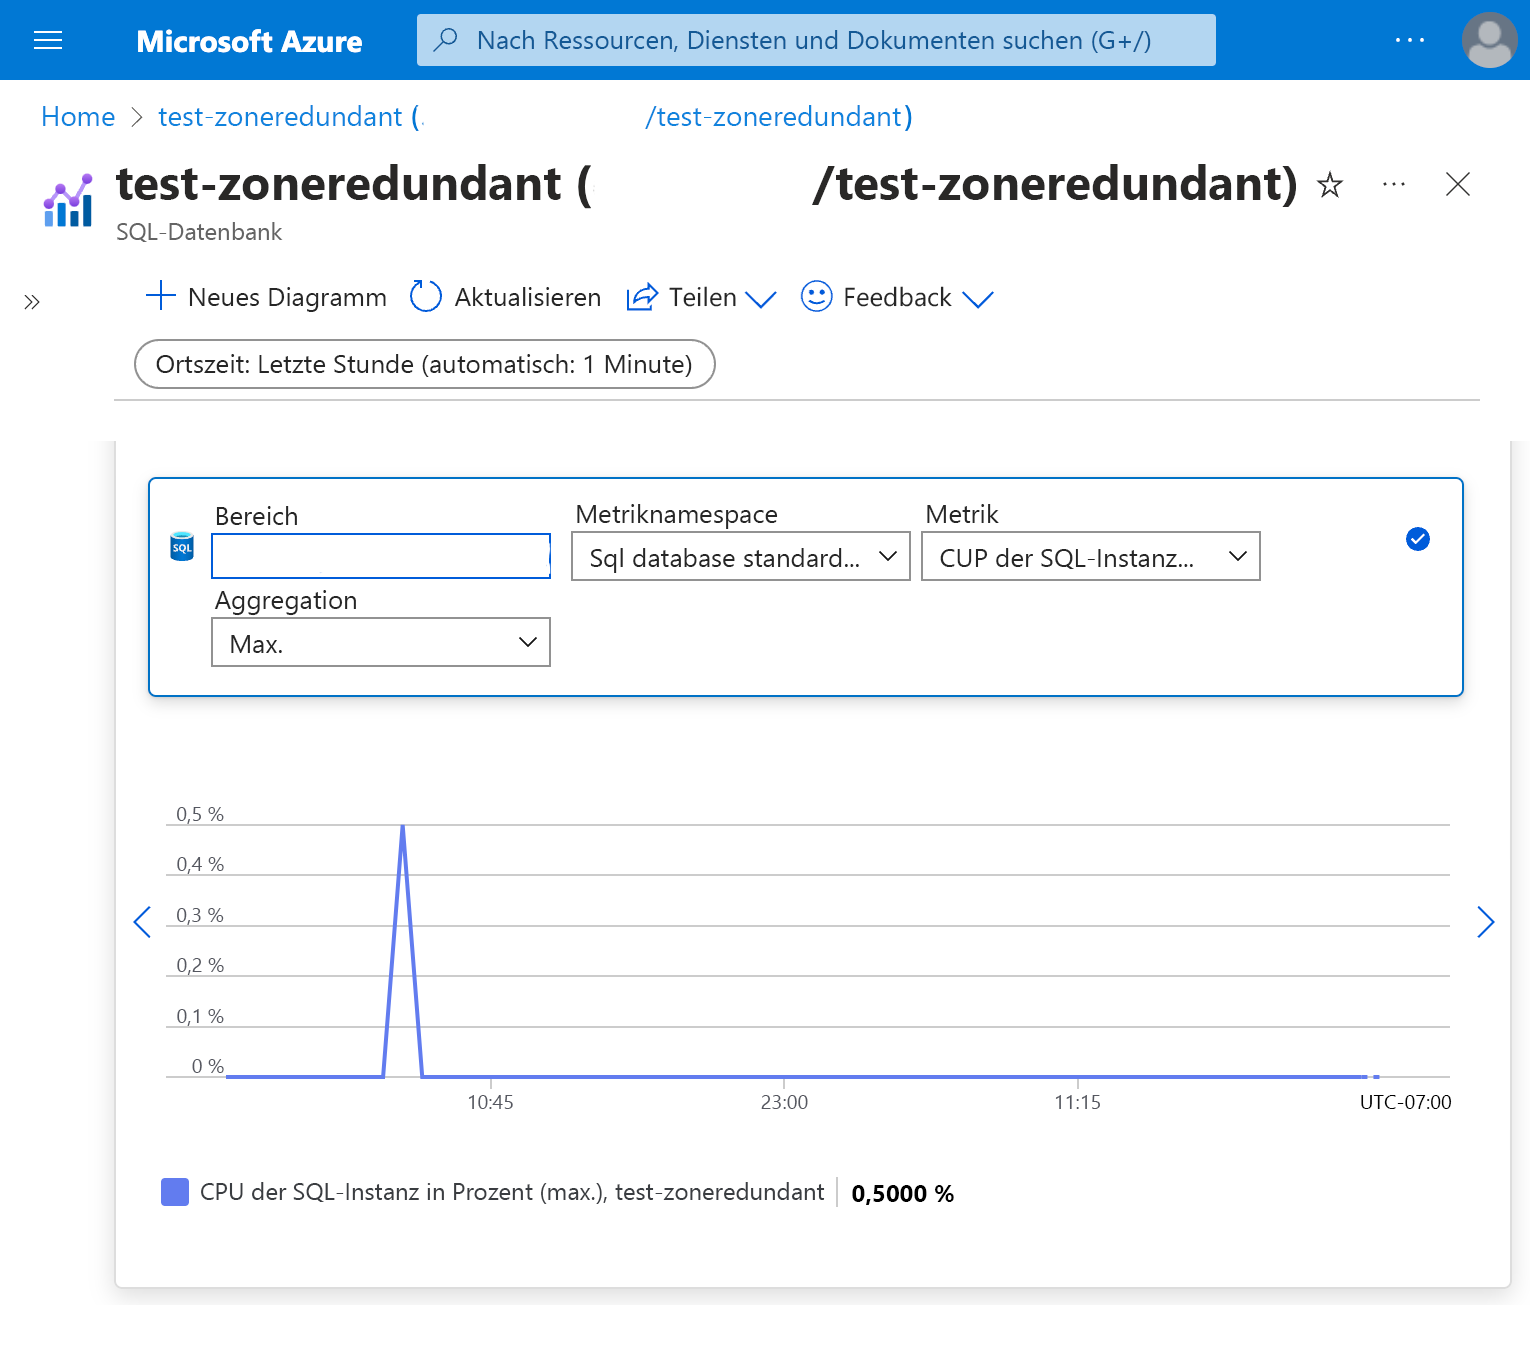Open the Ortszeit: Letzte Stunde time picker

point(424,364)
